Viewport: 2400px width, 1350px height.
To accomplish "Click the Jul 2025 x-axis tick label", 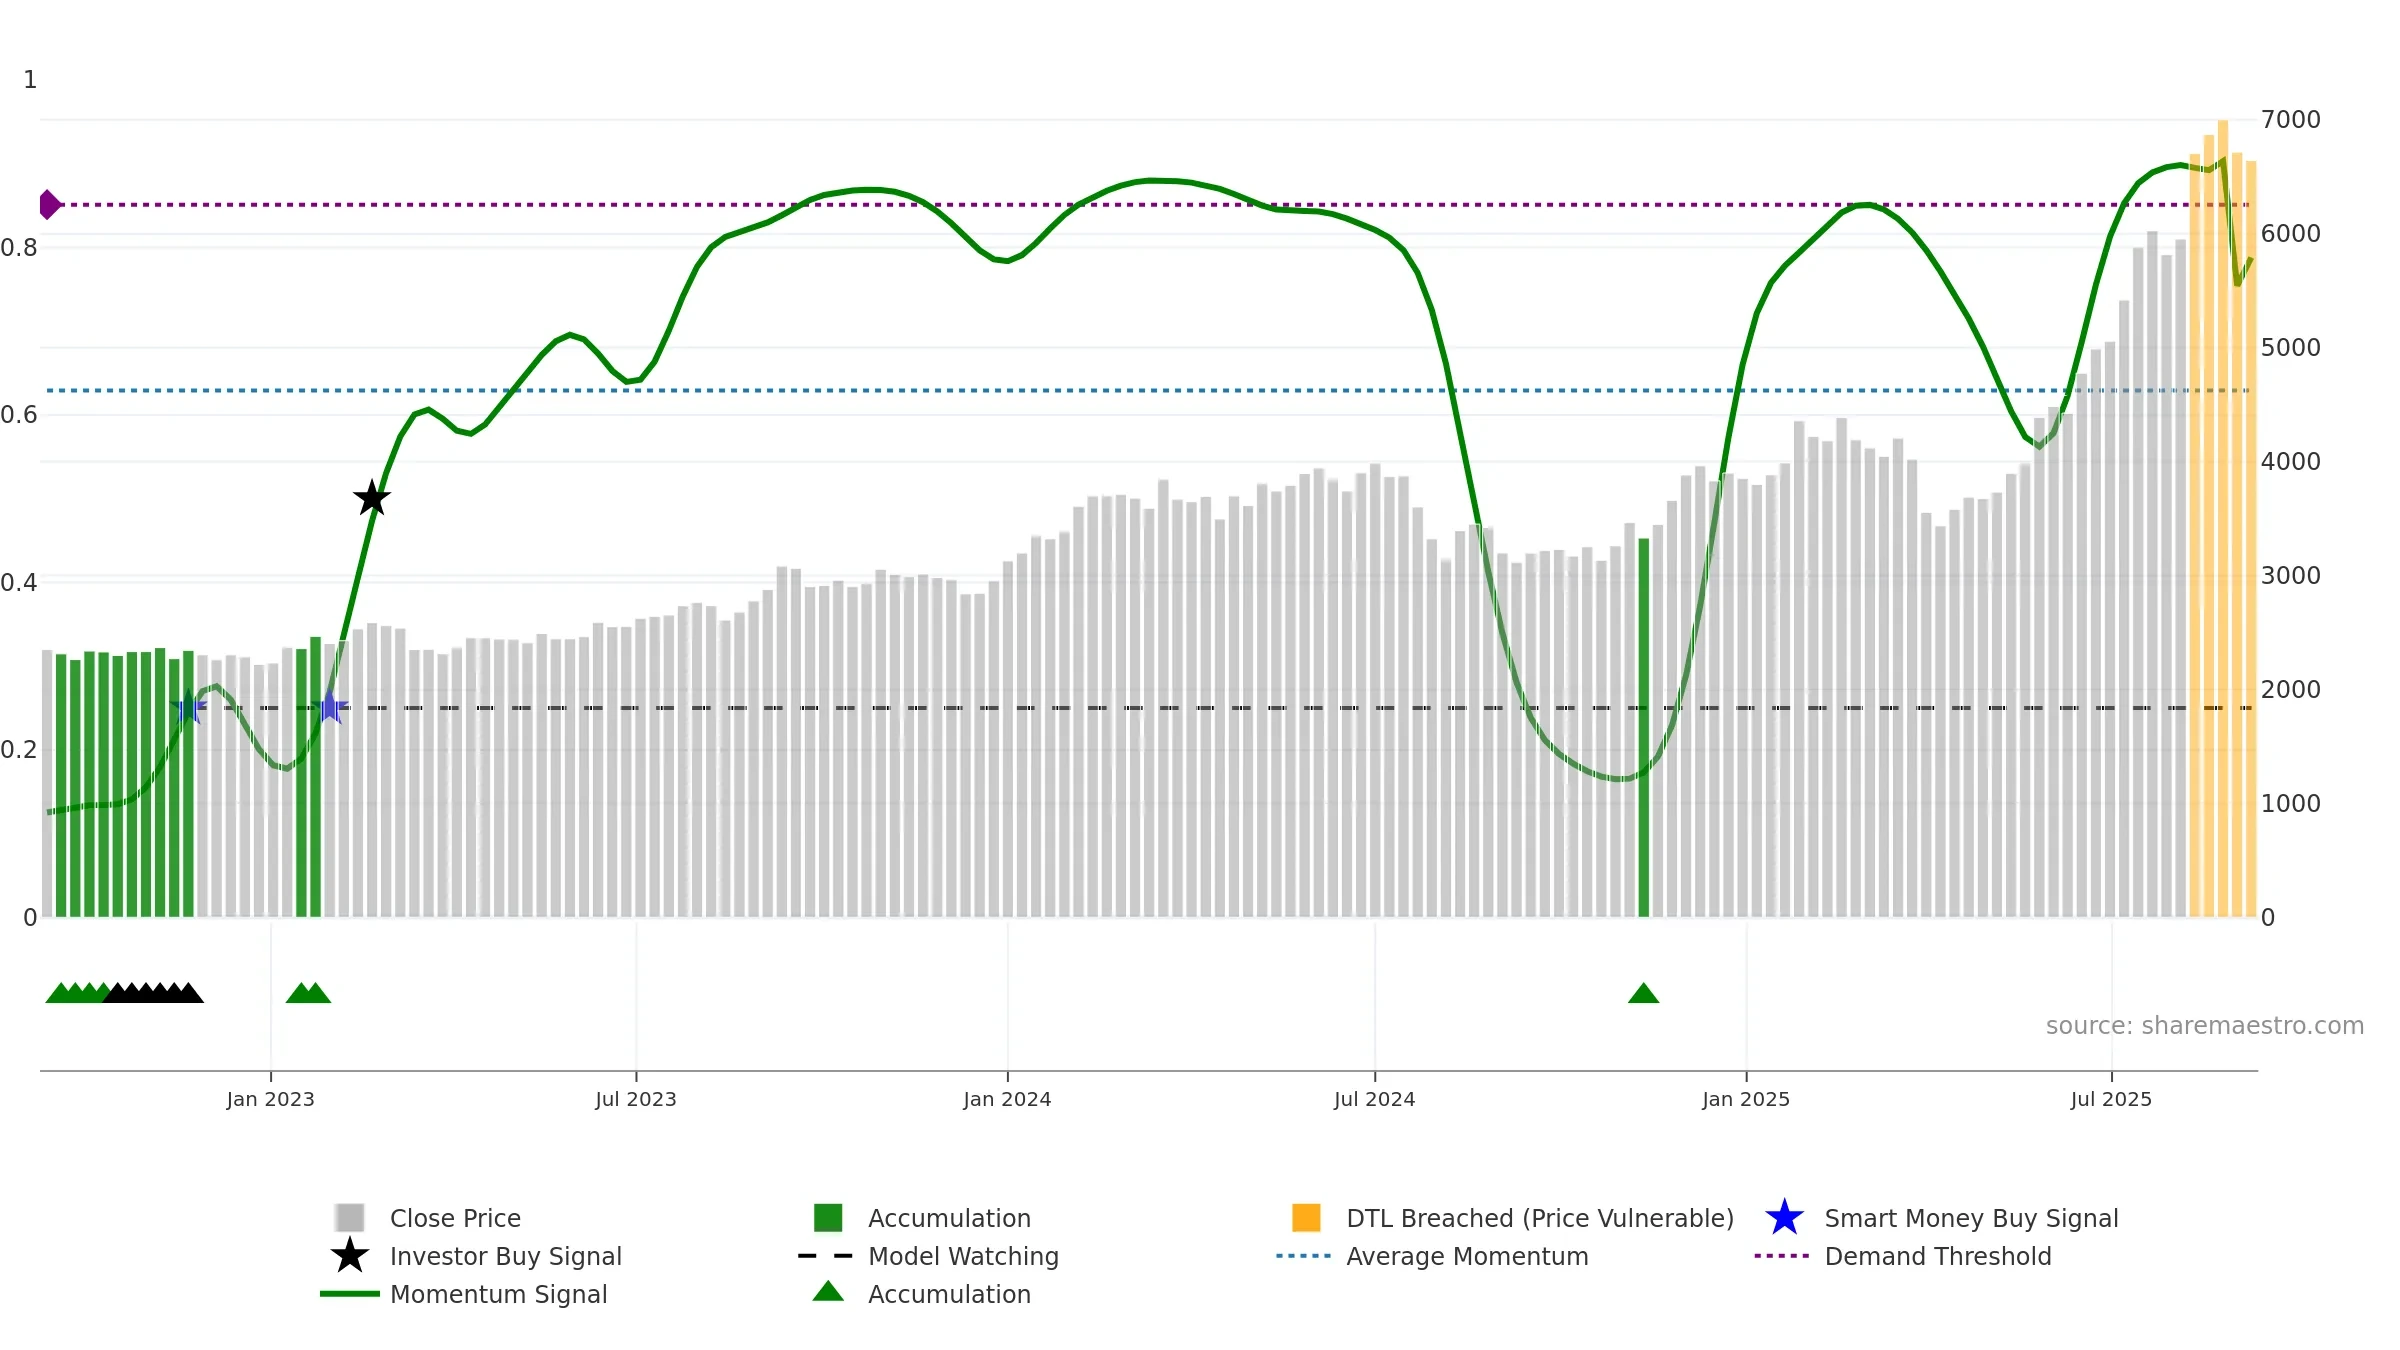I will point(2111,1099).
